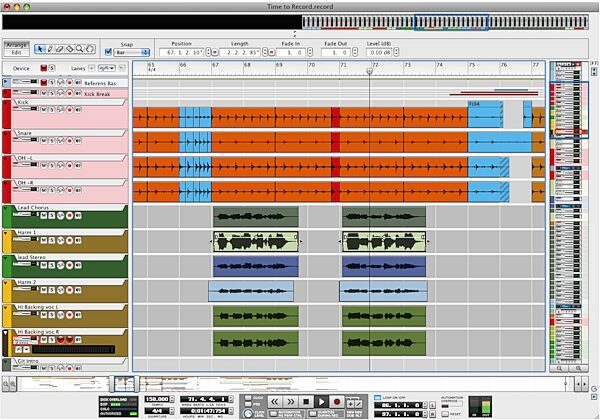Select the selected Harm 1 clip at bar 67

(x=256, y=241)
